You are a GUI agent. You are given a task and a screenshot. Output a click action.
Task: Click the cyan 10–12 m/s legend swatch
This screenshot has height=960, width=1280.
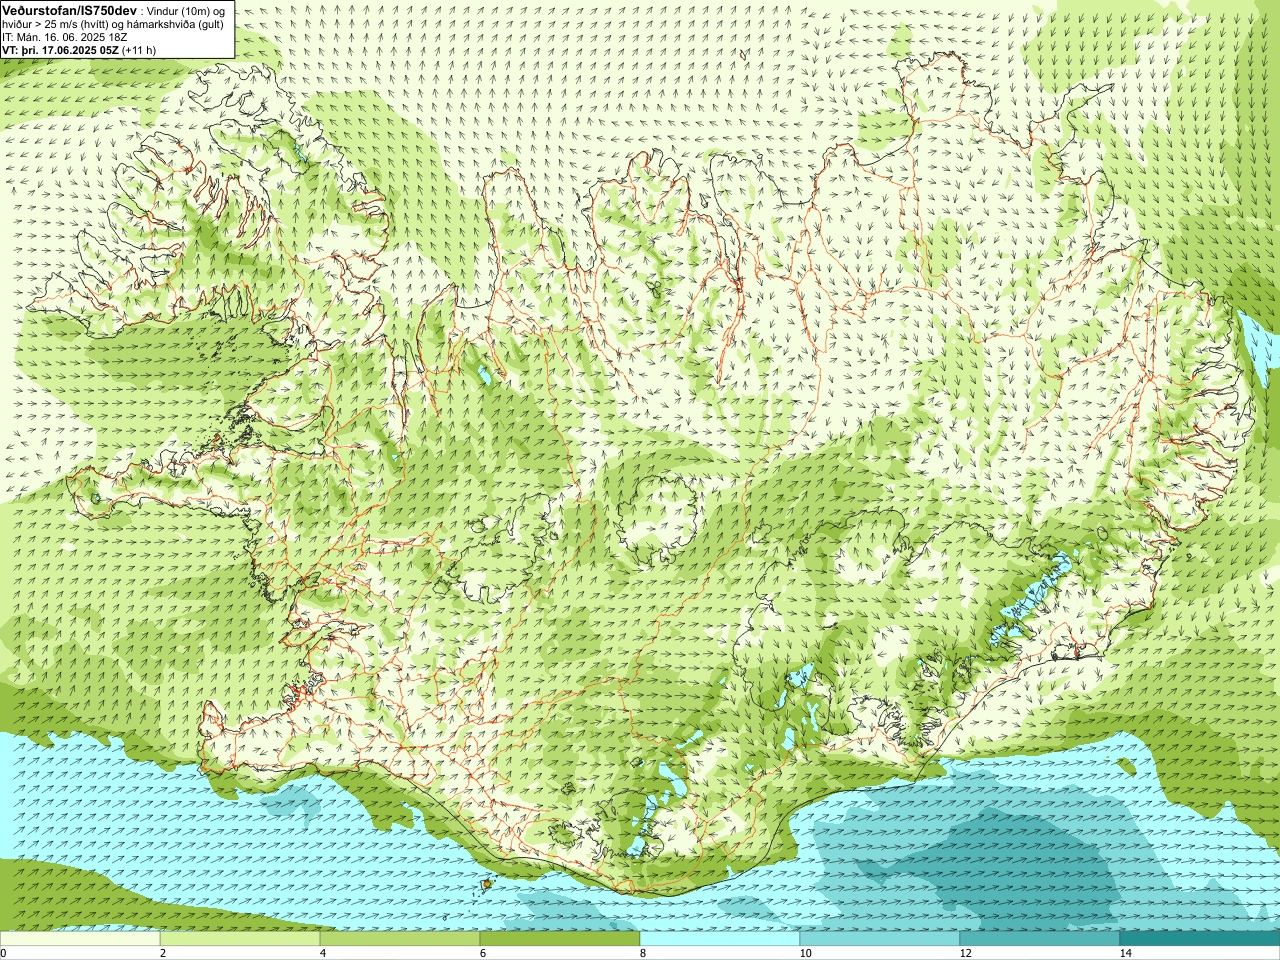click(x=880, y=939)
